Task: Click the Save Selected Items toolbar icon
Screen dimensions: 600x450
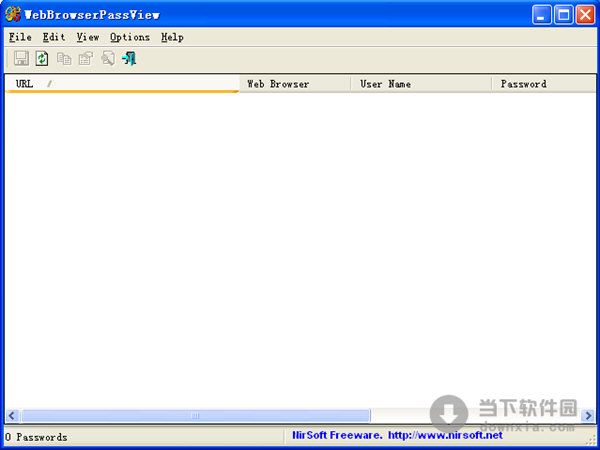Action: 21,59
